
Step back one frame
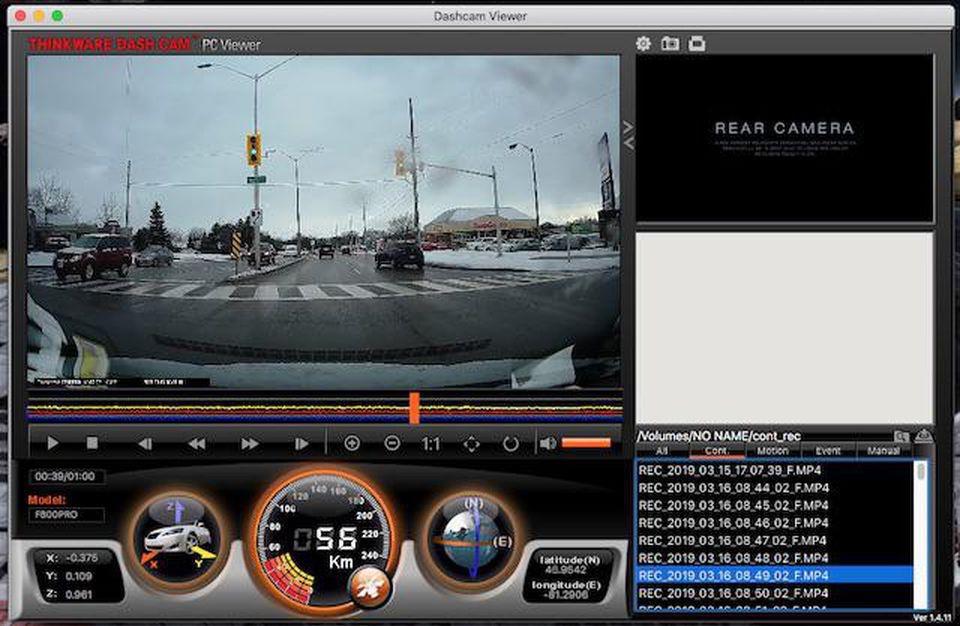[145, 443]
